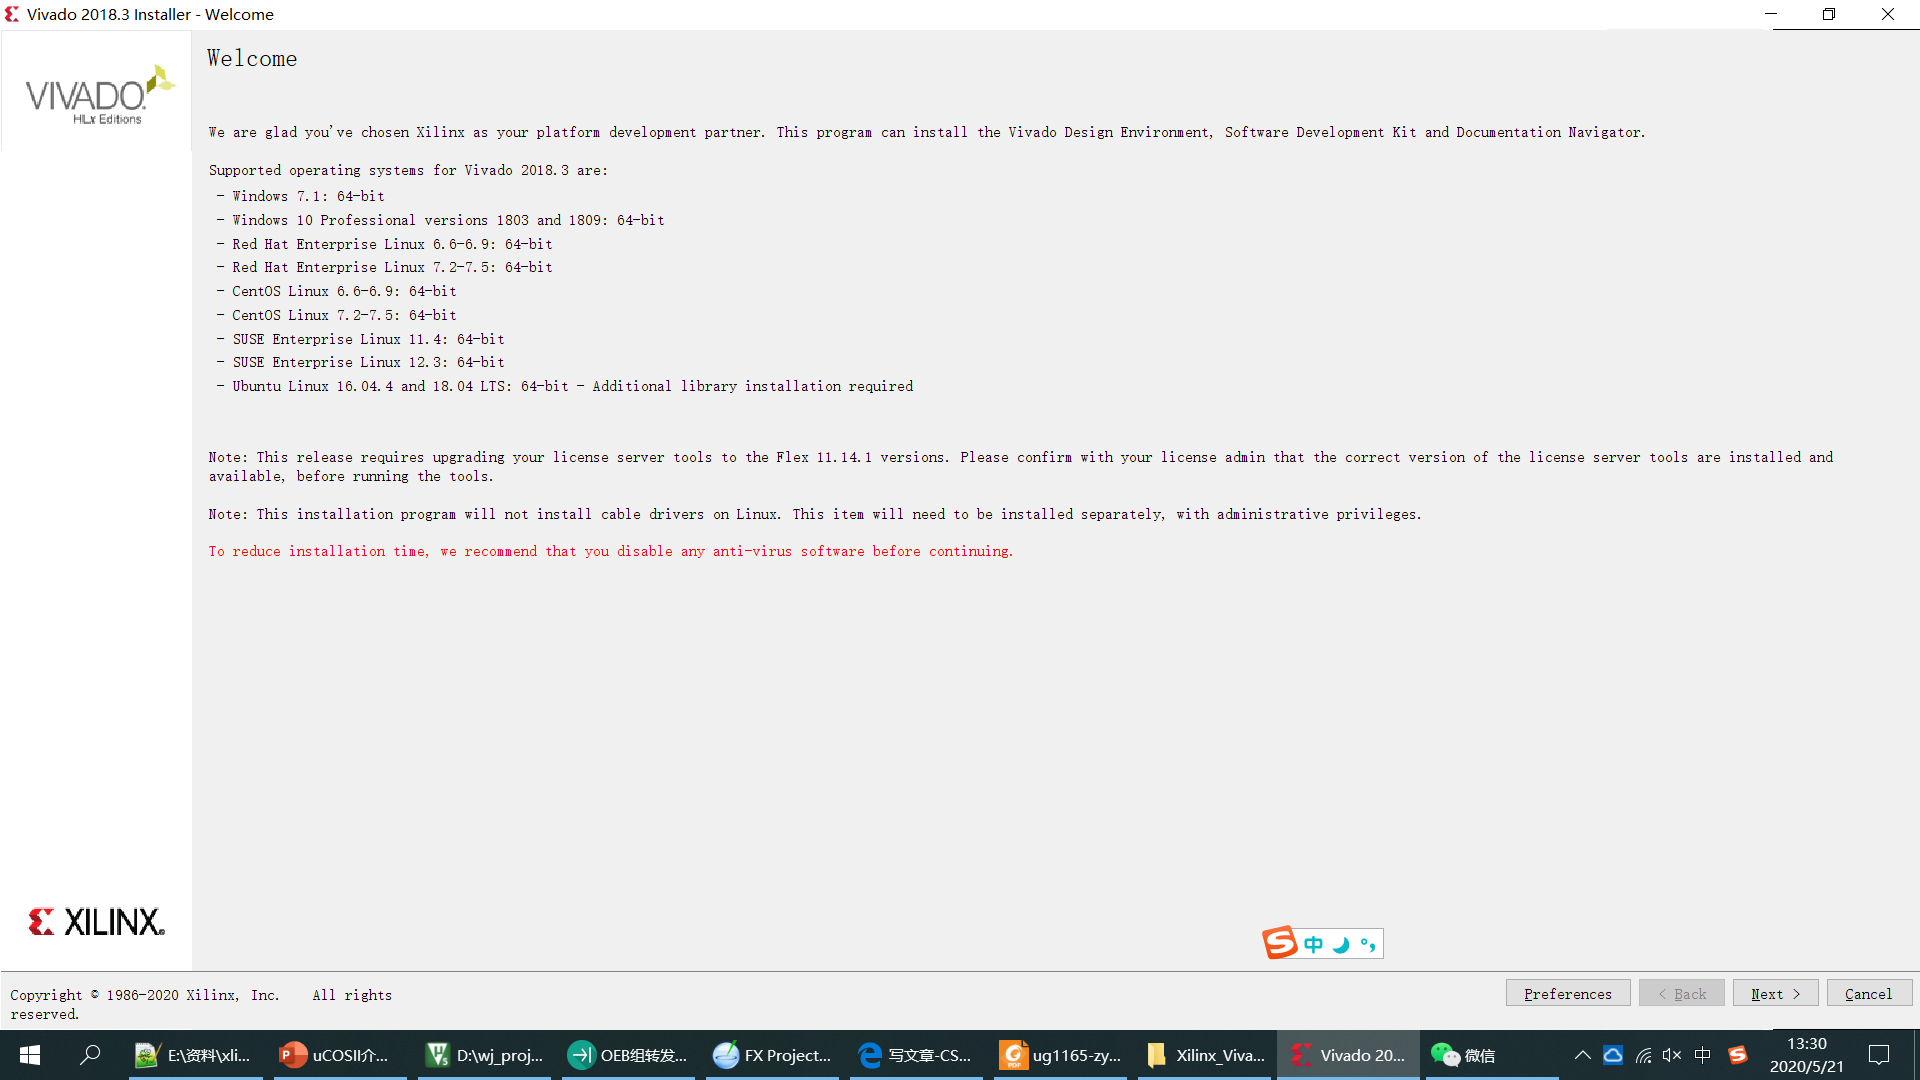The width and height of the screenshot is (1920, 1080).
Task: Open the ug1165-zy PDF from the taskbar
Action: [1060, 1055]
